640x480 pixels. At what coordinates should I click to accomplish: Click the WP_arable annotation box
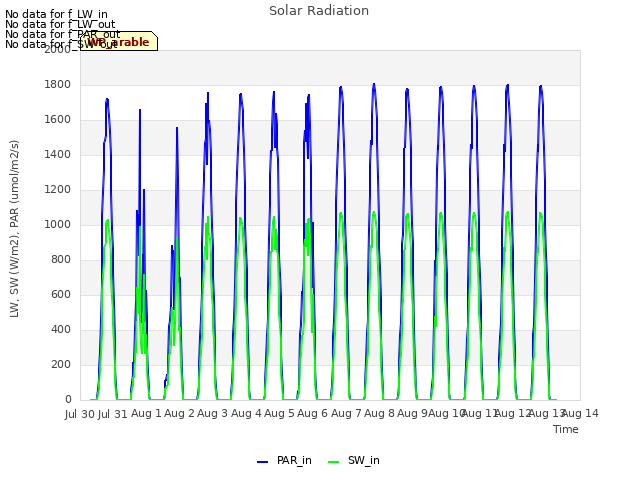click(x=119, y=41)
